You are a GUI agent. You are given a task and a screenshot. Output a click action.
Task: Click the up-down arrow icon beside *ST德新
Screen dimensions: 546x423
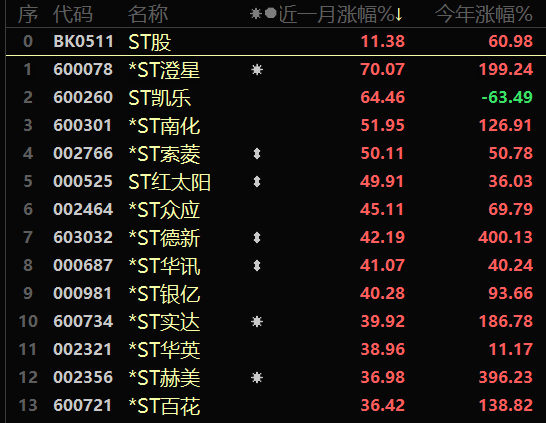257,237
